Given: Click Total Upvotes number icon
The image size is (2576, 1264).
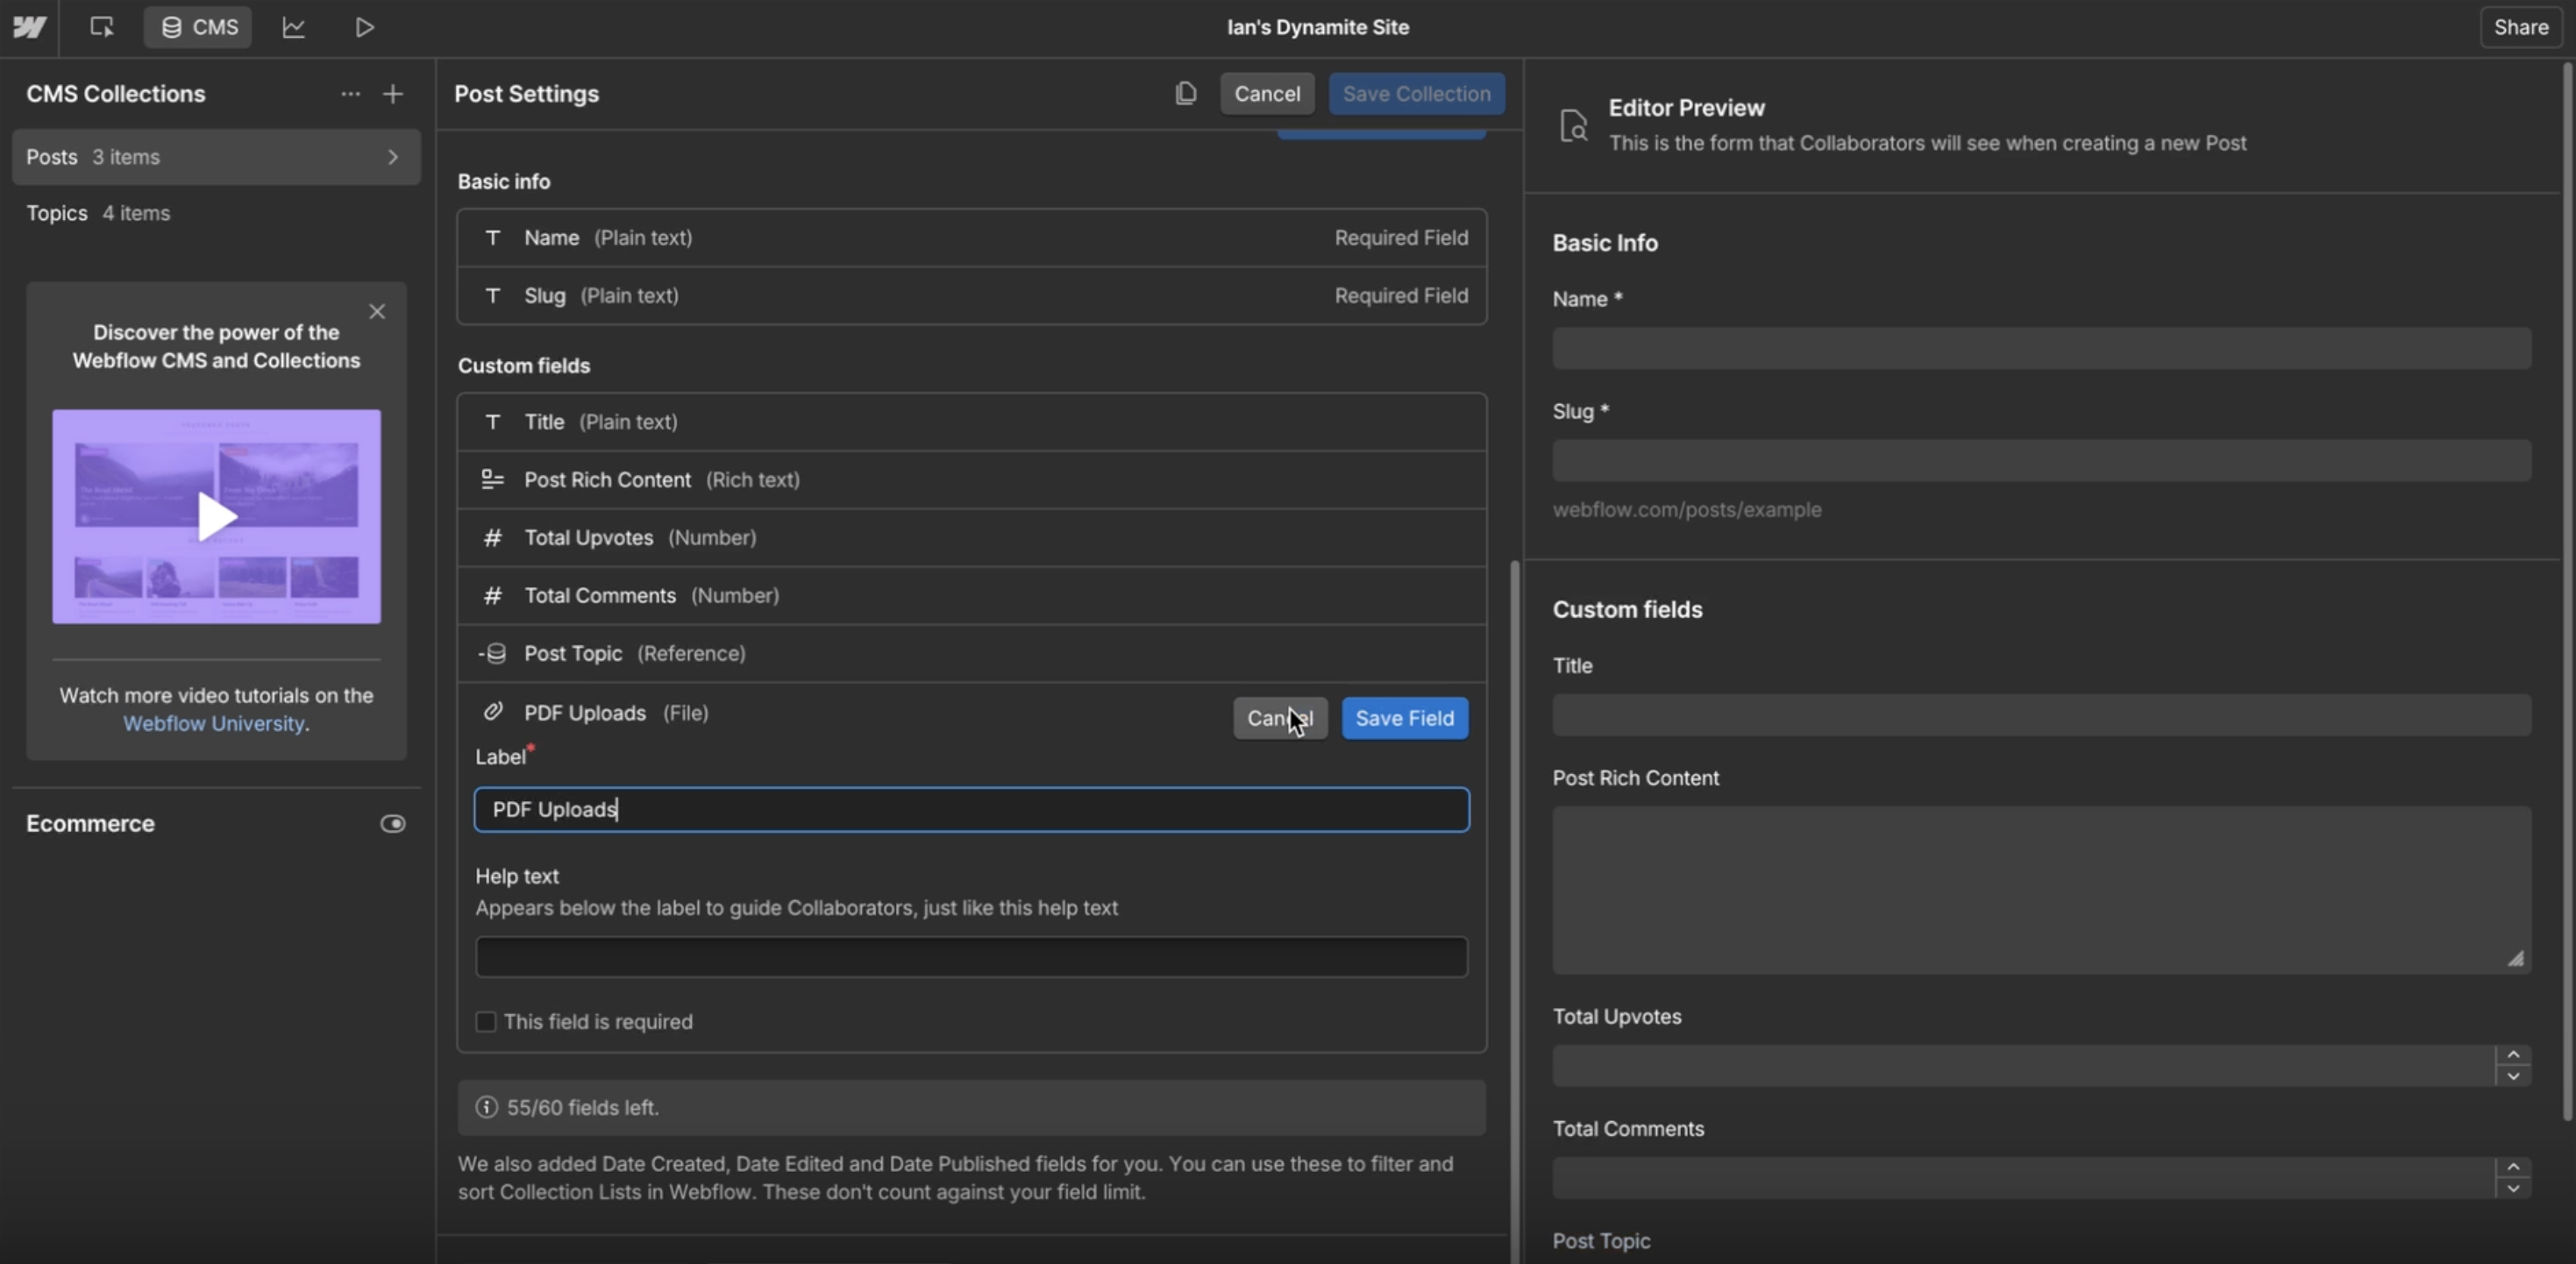Looking at the screenshot, I should click(x=492, y=538).
